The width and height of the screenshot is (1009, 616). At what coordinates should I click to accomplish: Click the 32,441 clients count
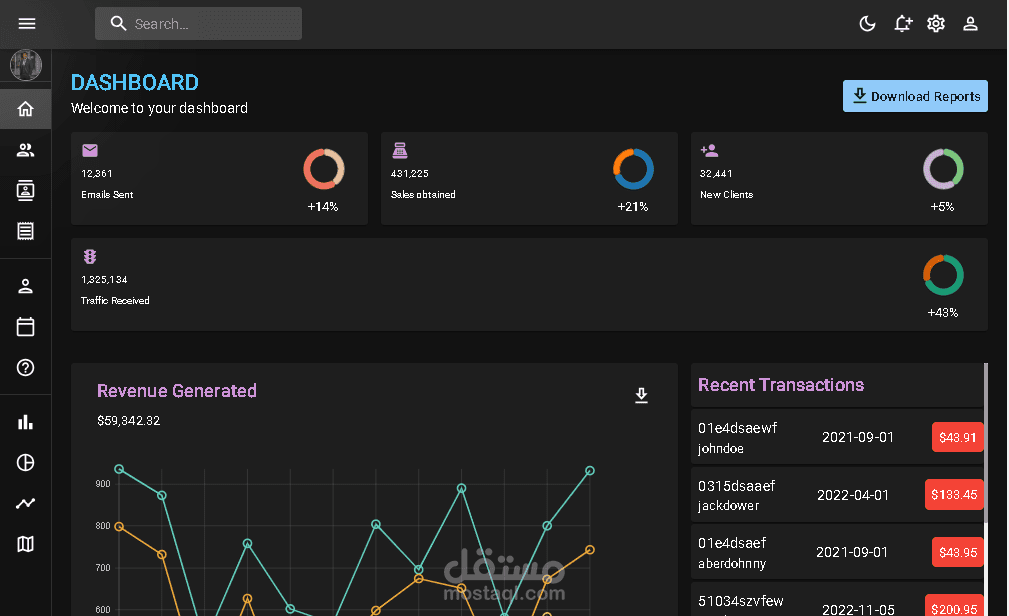[716, 174]
